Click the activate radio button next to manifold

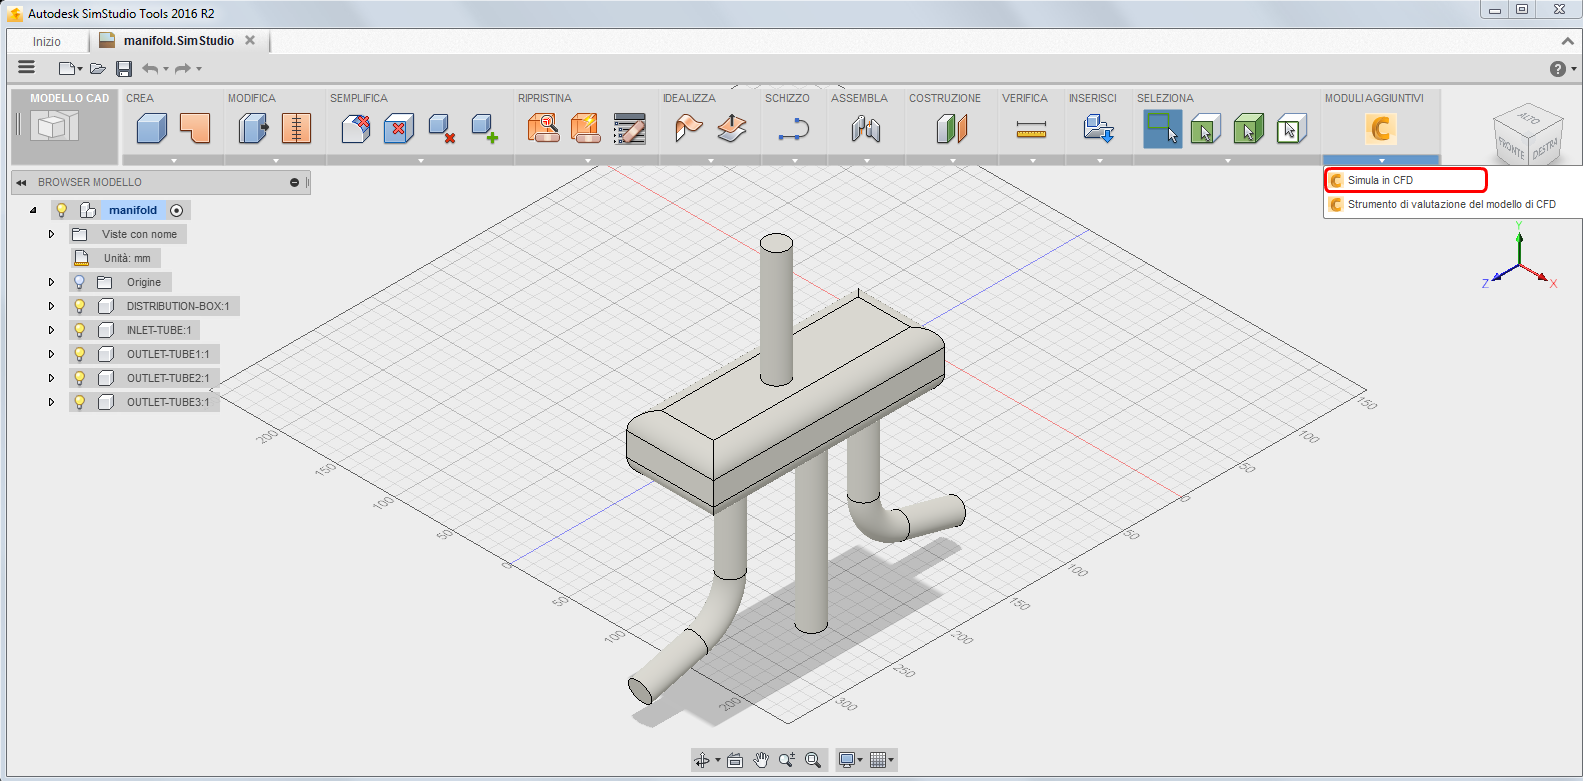point(177,210)
